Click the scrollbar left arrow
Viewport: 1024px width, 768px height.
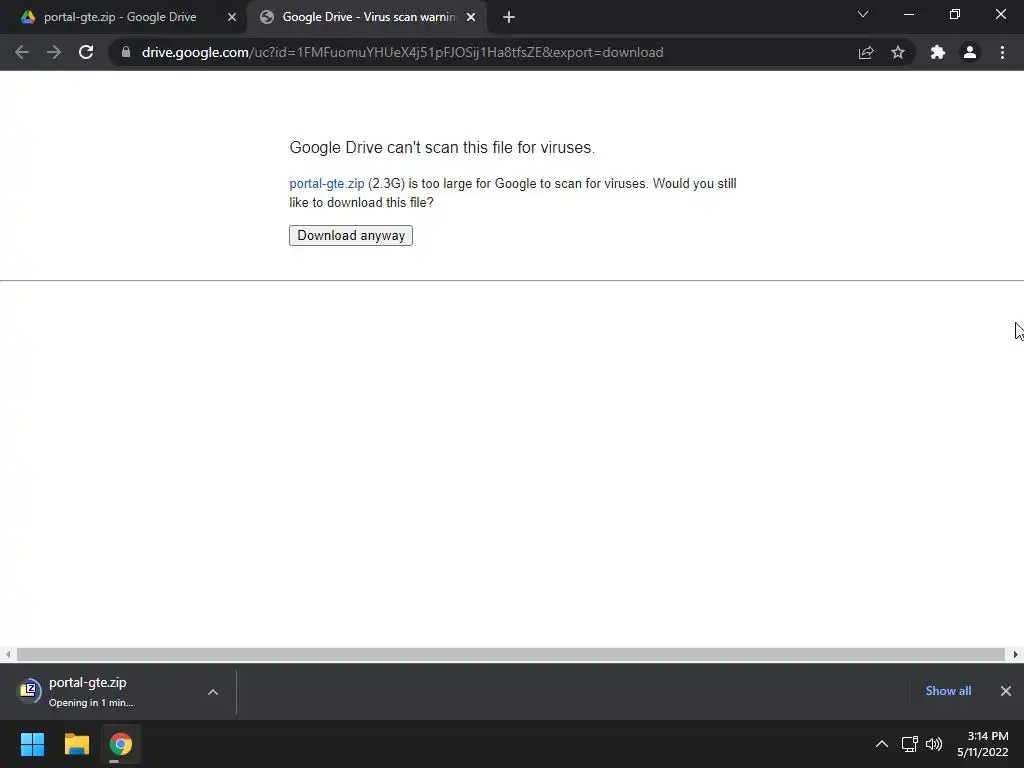coord(8,654)
